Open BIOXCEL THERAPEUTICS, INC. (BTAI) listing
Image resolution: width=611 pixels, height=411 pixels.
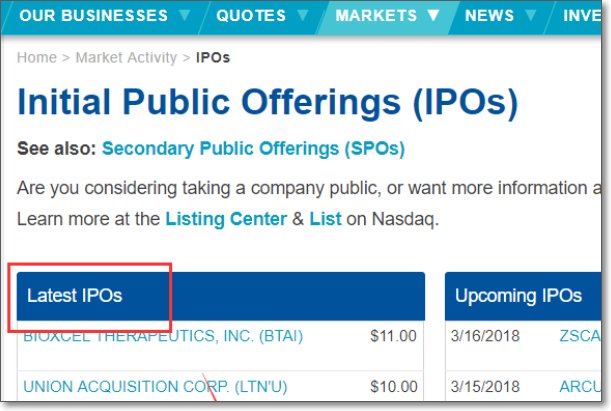coord(163,335)
